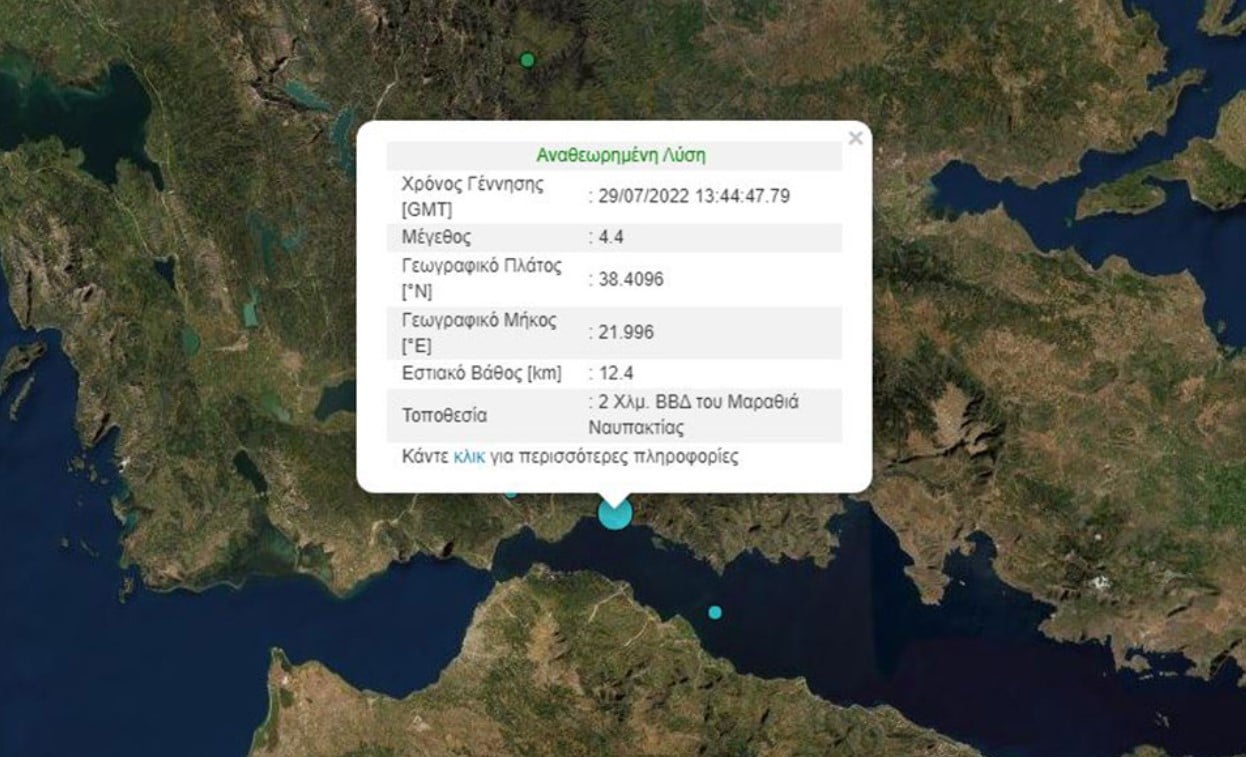Click the 'Γεωγραφικό Μήκος' label
This screenshot has width=1246, height=757.
tap(478, 321)
